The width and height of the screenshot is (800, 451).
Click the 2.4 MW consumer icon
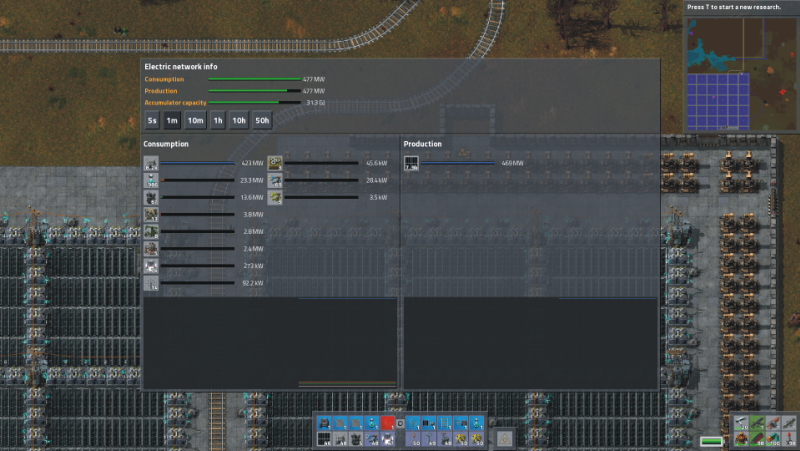point(151,249)
